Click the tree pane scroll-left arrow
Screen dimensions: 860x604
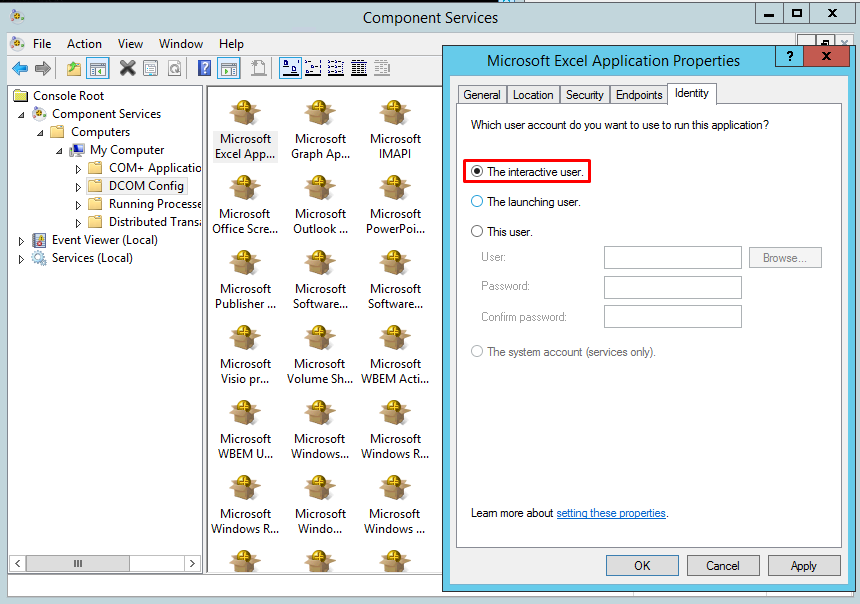click(18, 563)
